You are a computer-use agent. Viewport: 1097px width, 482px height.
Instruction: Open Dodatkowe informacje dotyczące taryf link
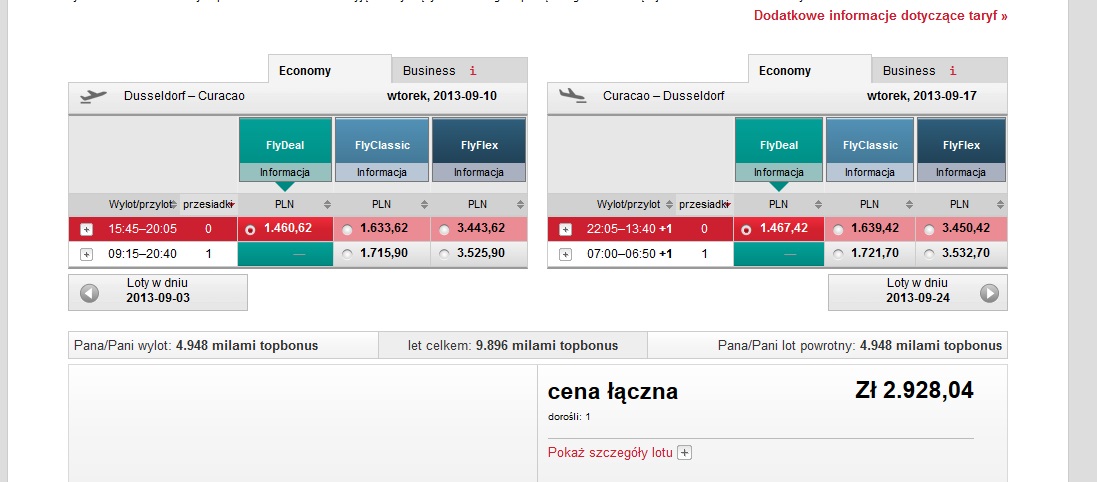[881, 15]
